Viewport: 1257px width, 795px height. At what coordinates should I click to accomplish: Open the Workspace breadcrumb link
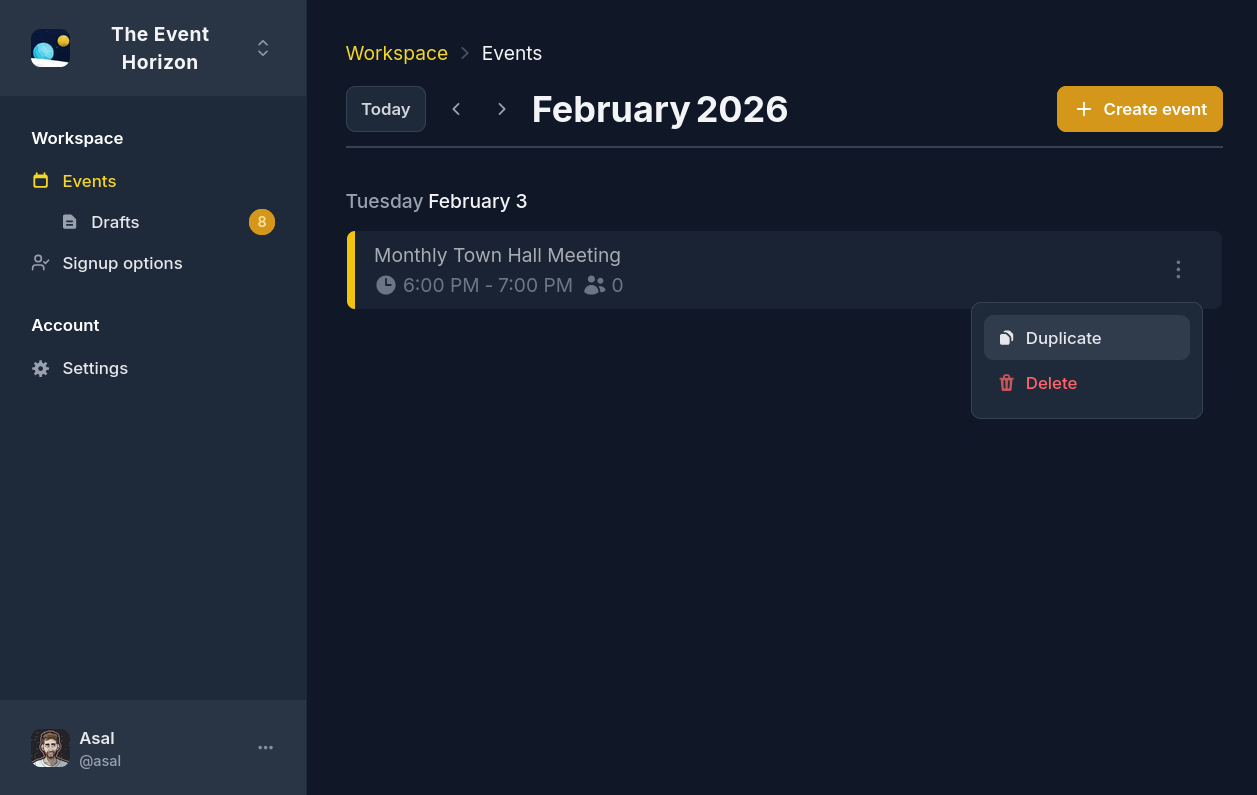[396, 53]
